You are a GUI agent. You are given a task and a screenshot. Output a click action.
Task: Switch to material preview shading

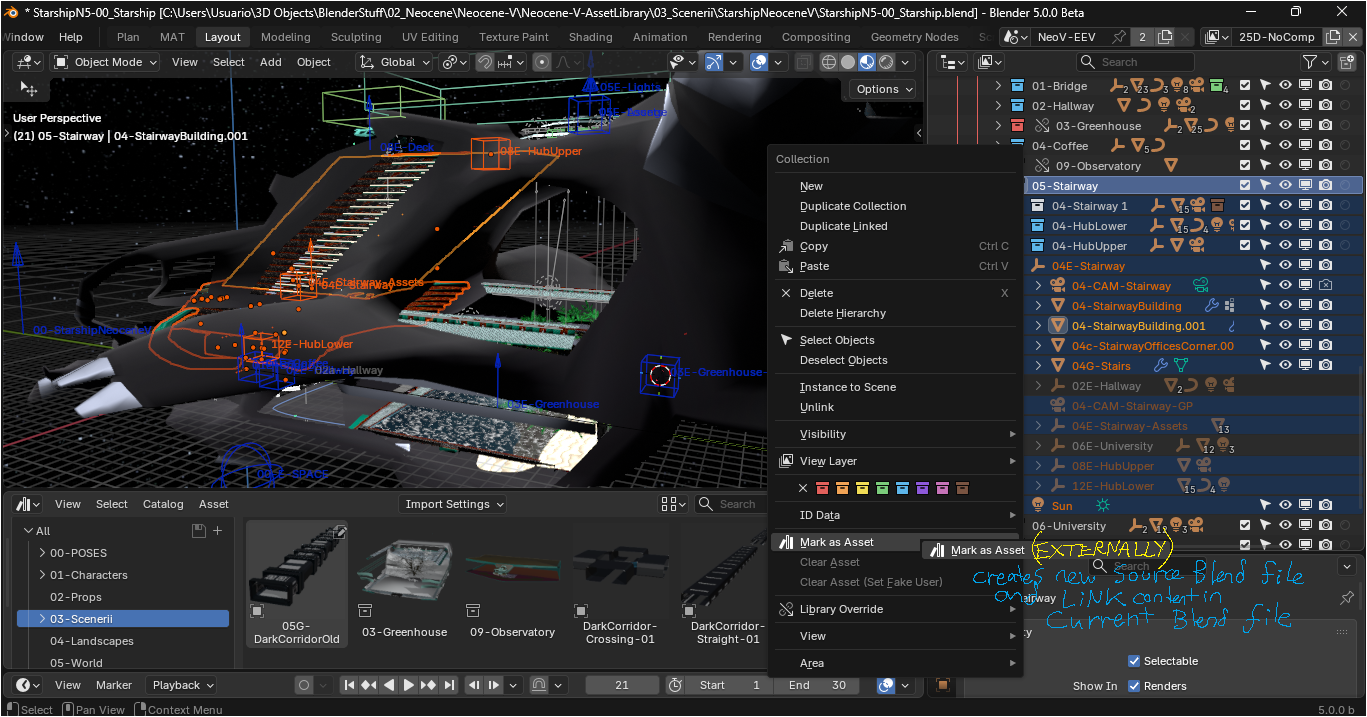[867, 62]
